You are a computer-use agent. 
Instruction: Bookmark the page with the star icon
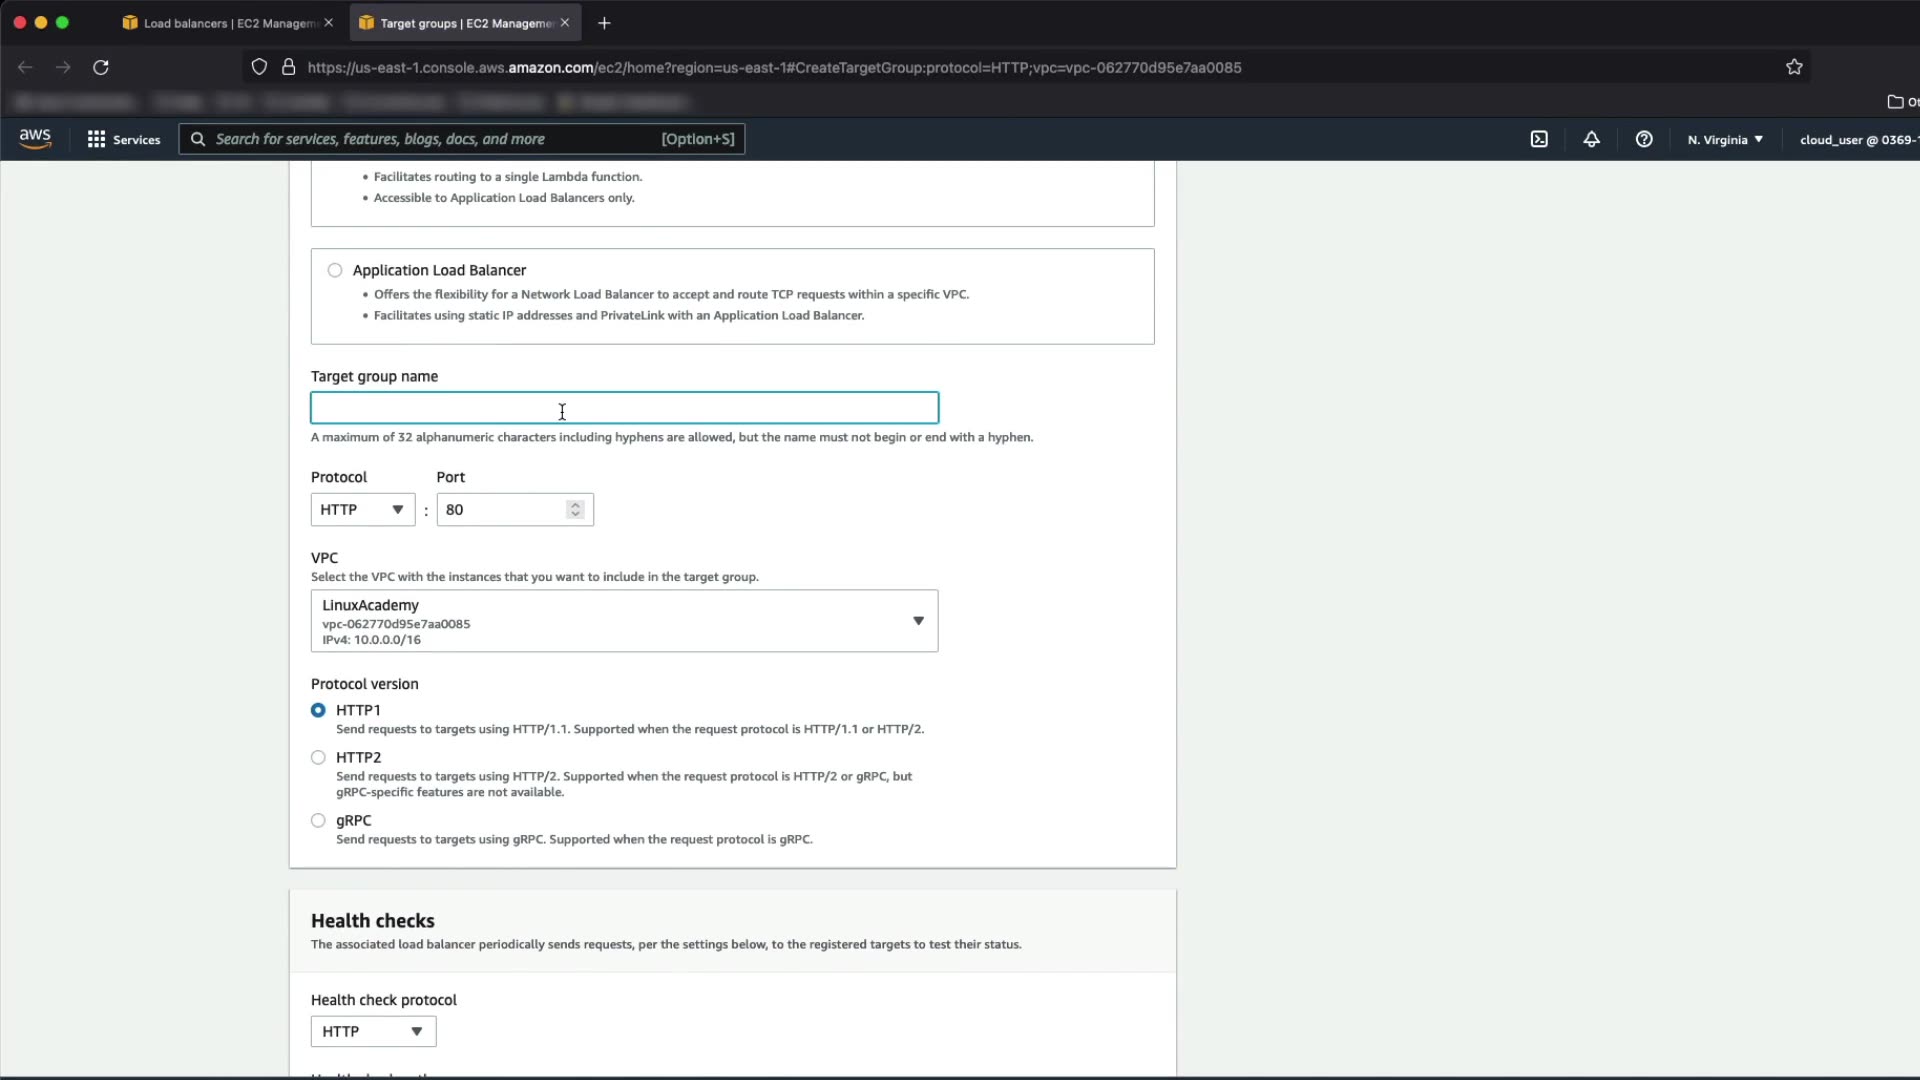tap(1794, 67)
